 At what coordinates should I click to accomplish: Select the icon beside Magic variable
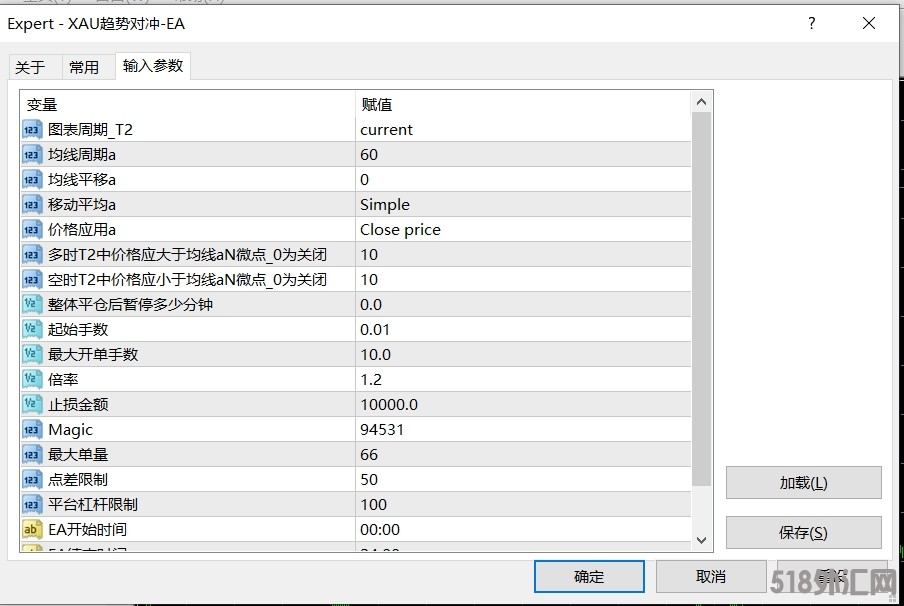click(32, 430)
